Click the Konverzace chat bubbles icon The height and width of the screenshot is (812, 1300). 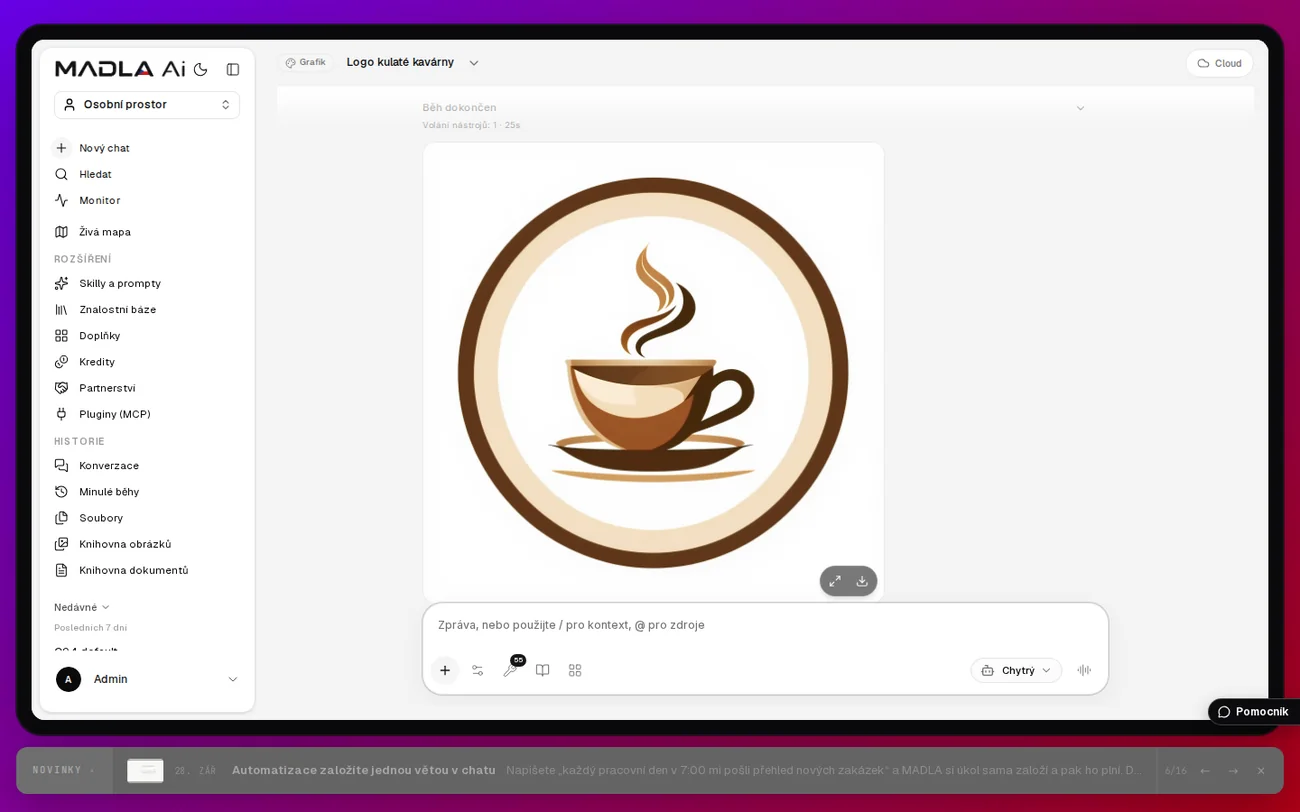pyautogui.click(x=61, y=466)
